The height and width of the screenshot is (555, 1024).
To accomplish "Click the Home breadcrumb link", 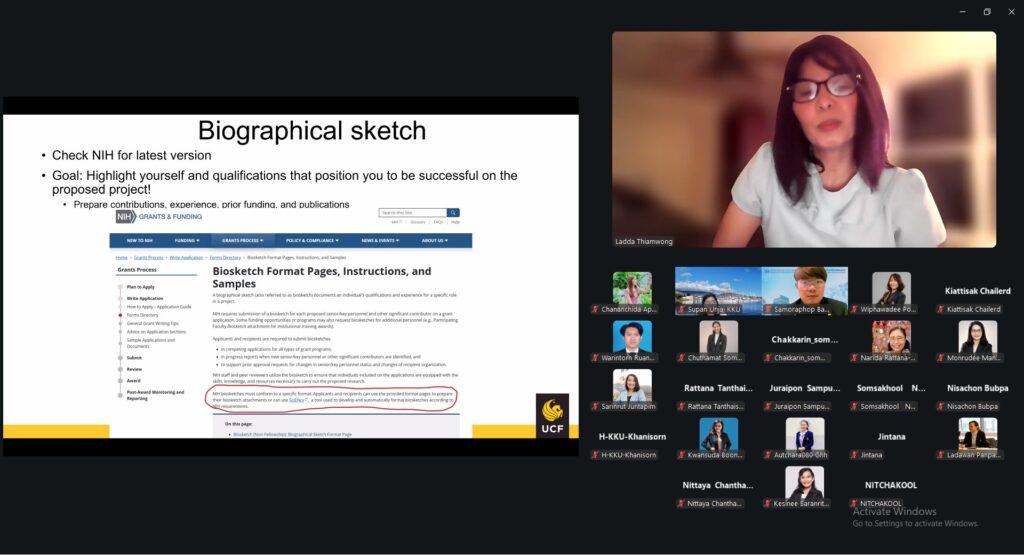I will pyautogui.click(x=122, y=257).
